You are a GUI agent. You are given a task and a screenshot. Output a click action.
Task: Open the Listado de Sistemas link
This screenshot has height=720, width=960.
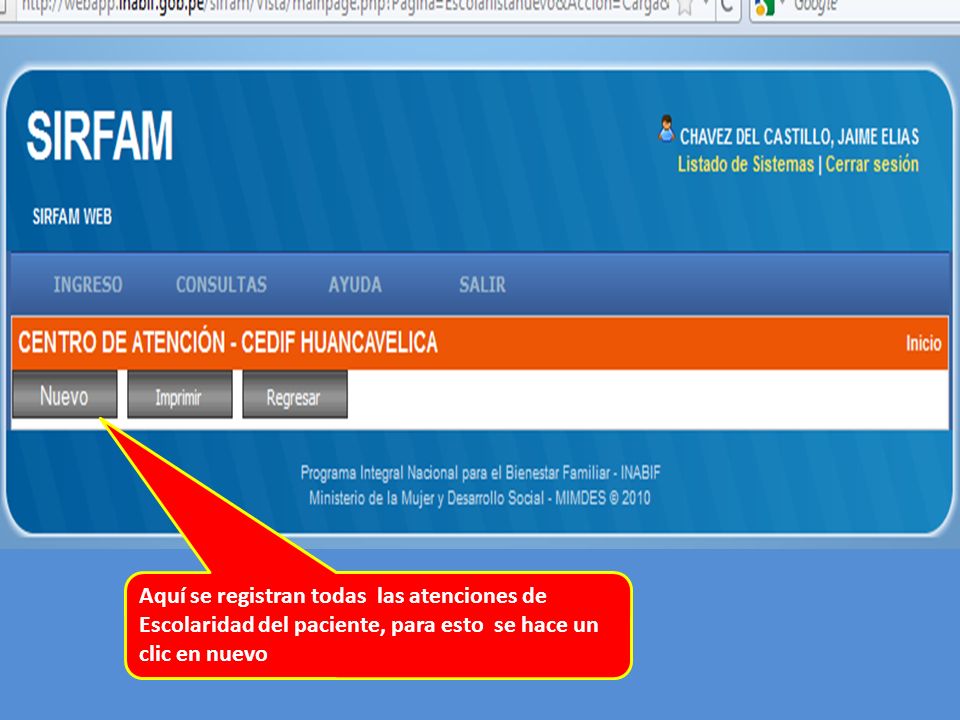pyautogui.click(x=746, y=164)
